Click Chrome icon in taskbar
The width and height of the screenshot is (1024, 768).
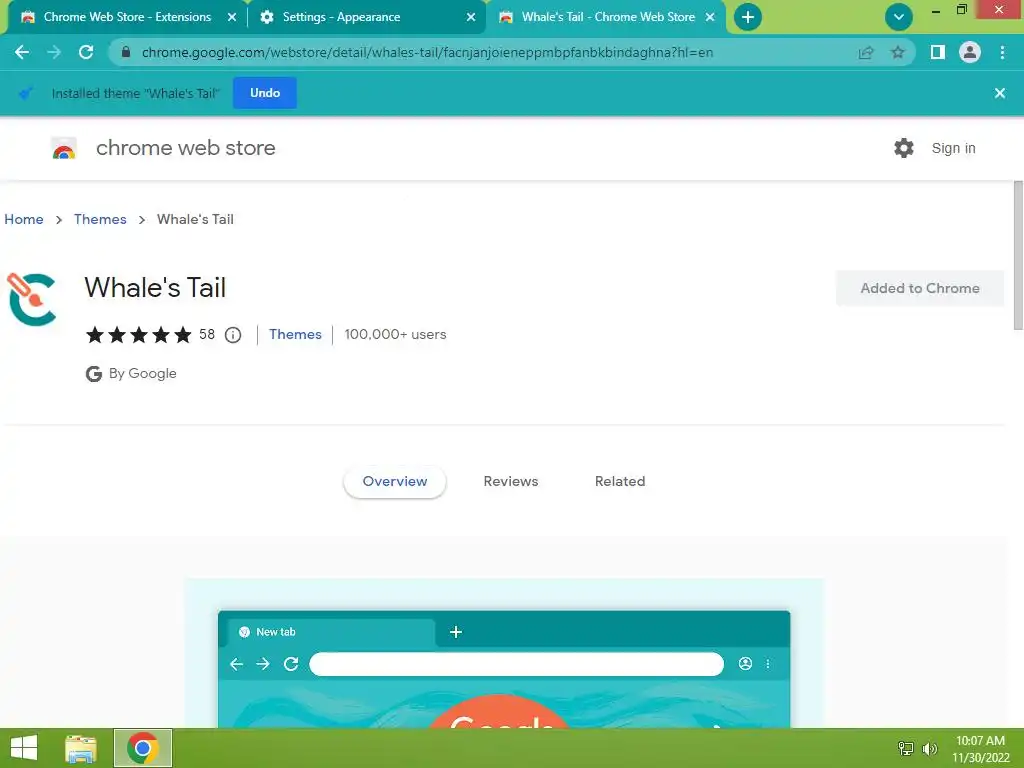coord(143,748)
